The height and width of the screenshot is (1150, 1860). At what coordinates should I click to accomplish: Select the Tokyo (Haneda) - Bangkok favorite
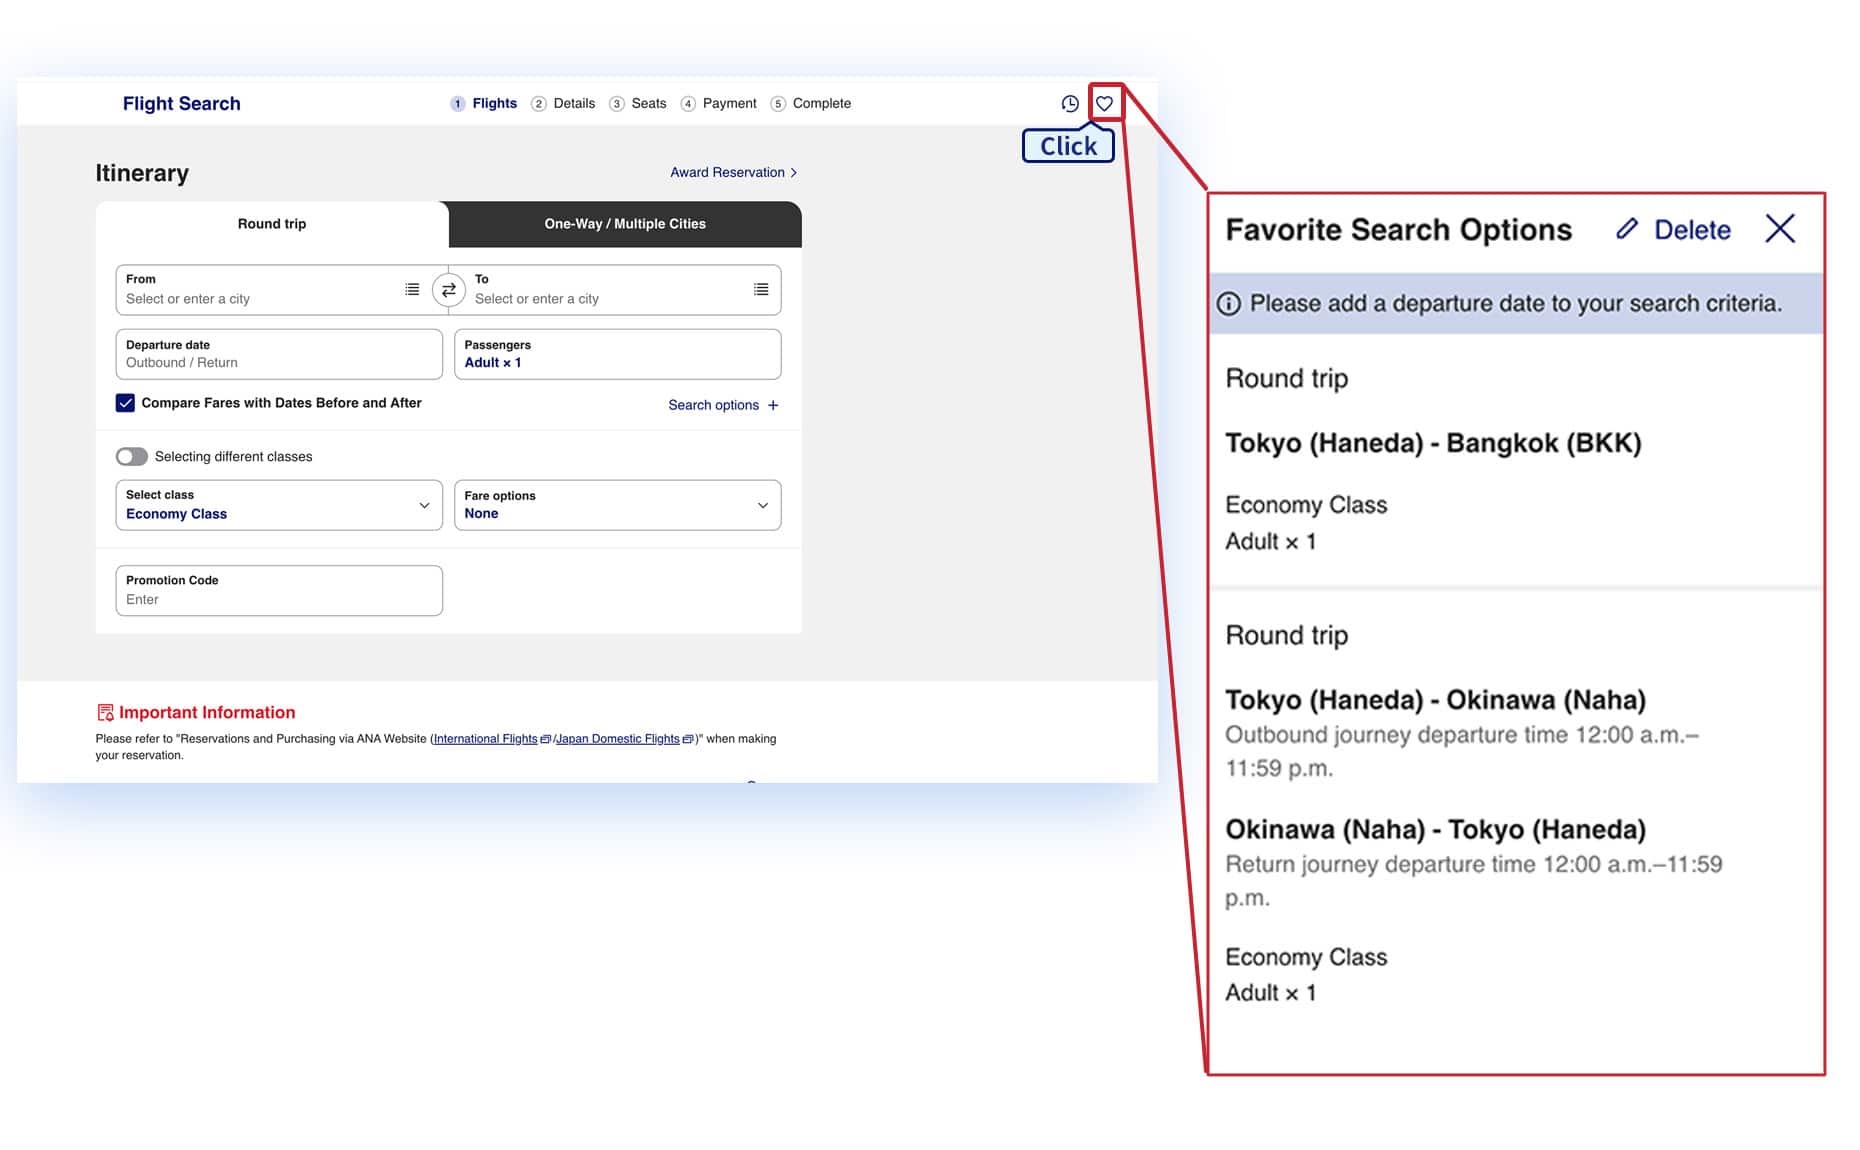1432,443
